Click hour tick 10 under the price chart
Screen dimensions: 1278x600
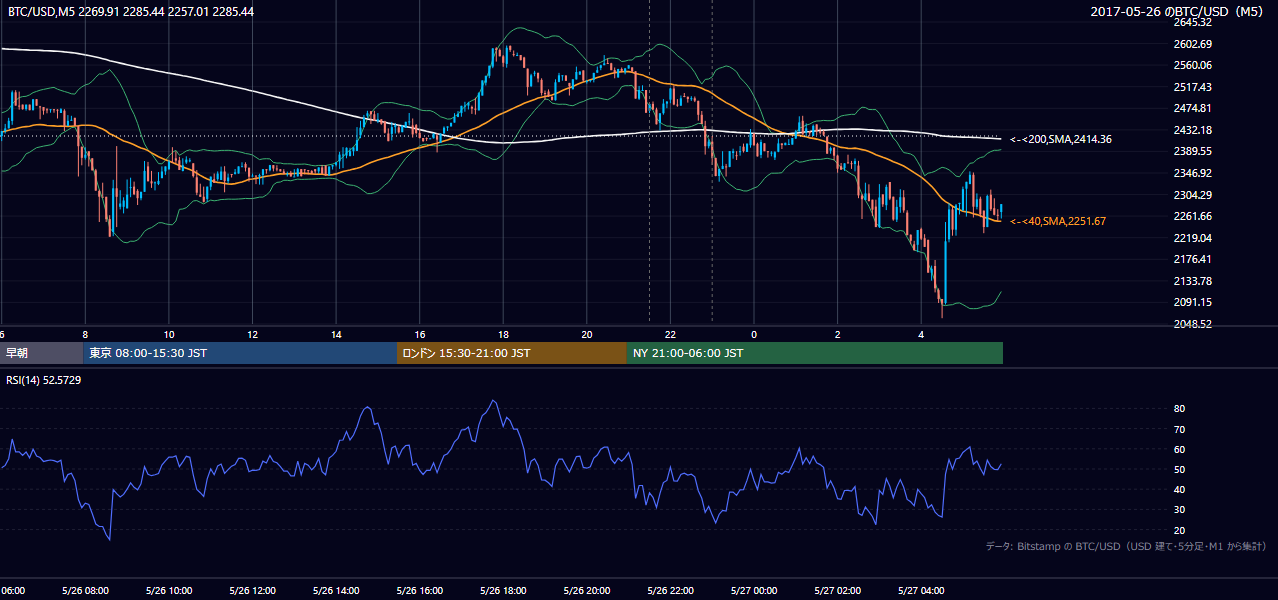tap(169, 334)
